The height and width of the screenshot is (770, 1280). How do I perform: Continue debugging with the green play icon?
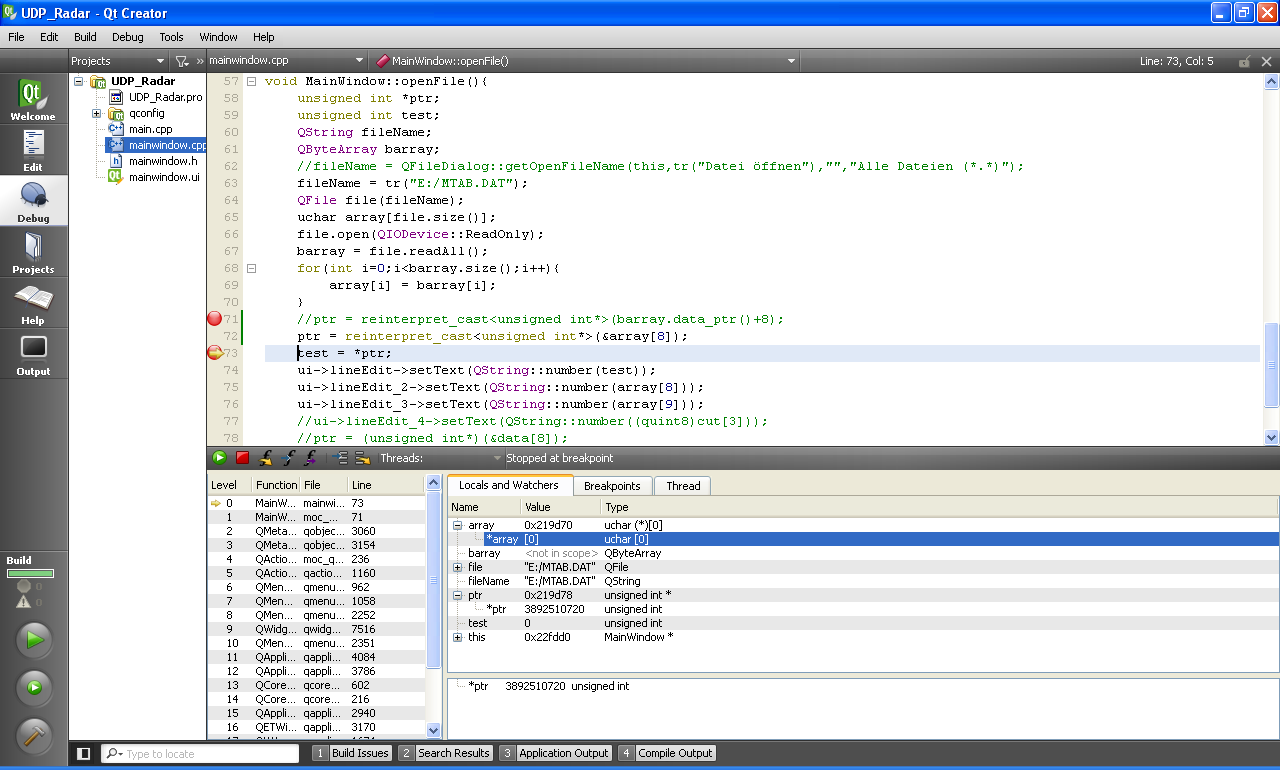[x=219, y=458]
